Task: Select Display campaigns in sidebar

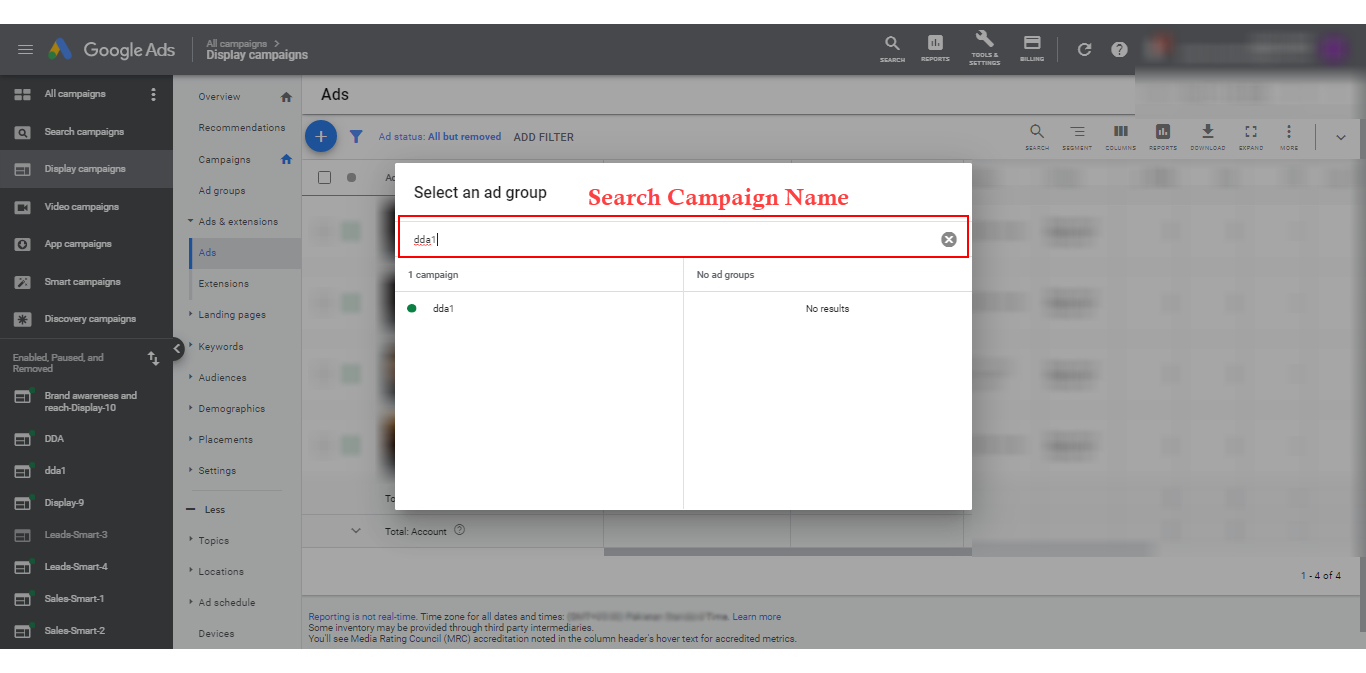Action: coord(86,169)
